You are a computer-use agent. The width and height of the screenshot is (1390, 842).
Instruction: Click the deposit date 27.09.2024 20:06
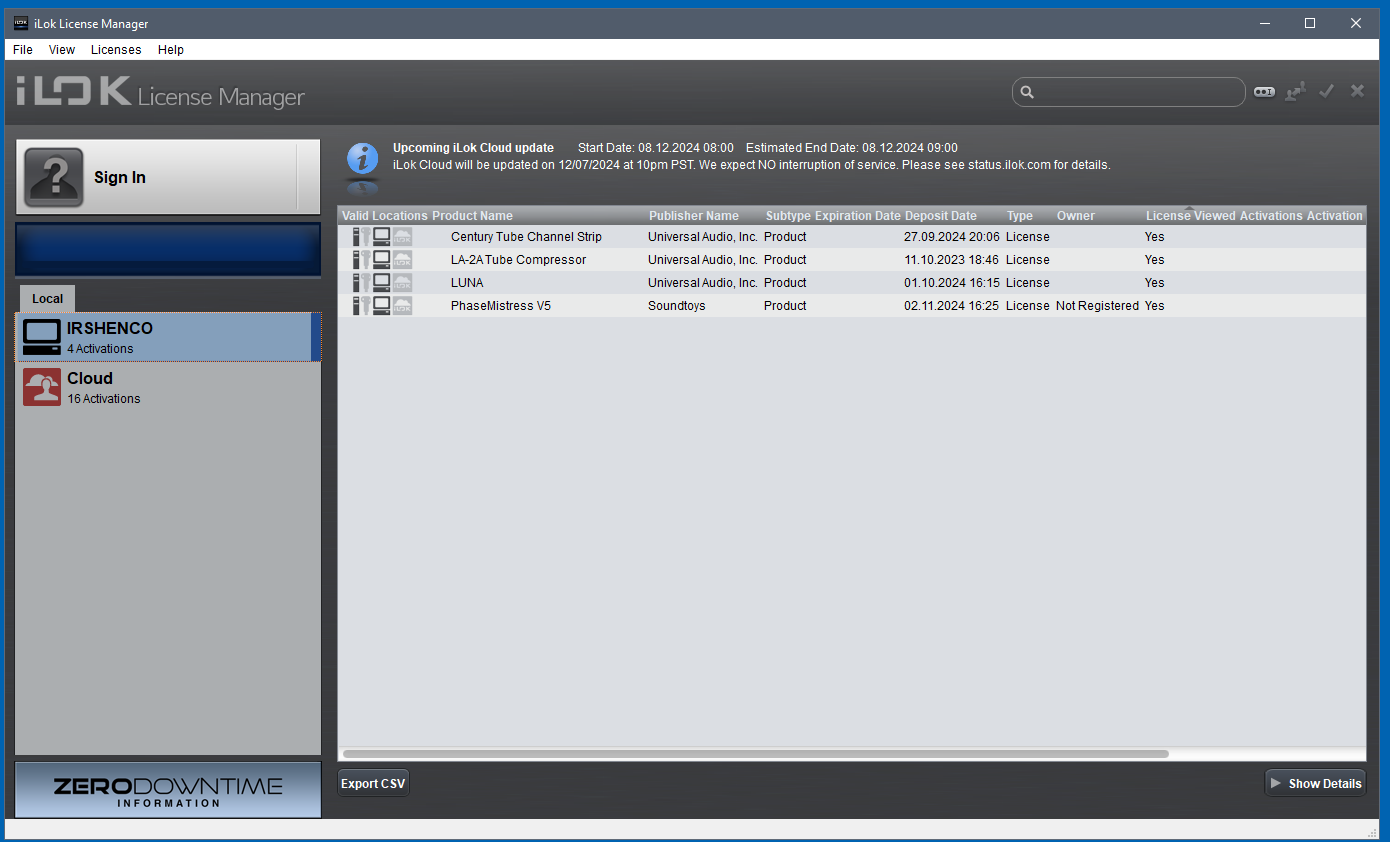pos(952,237)
